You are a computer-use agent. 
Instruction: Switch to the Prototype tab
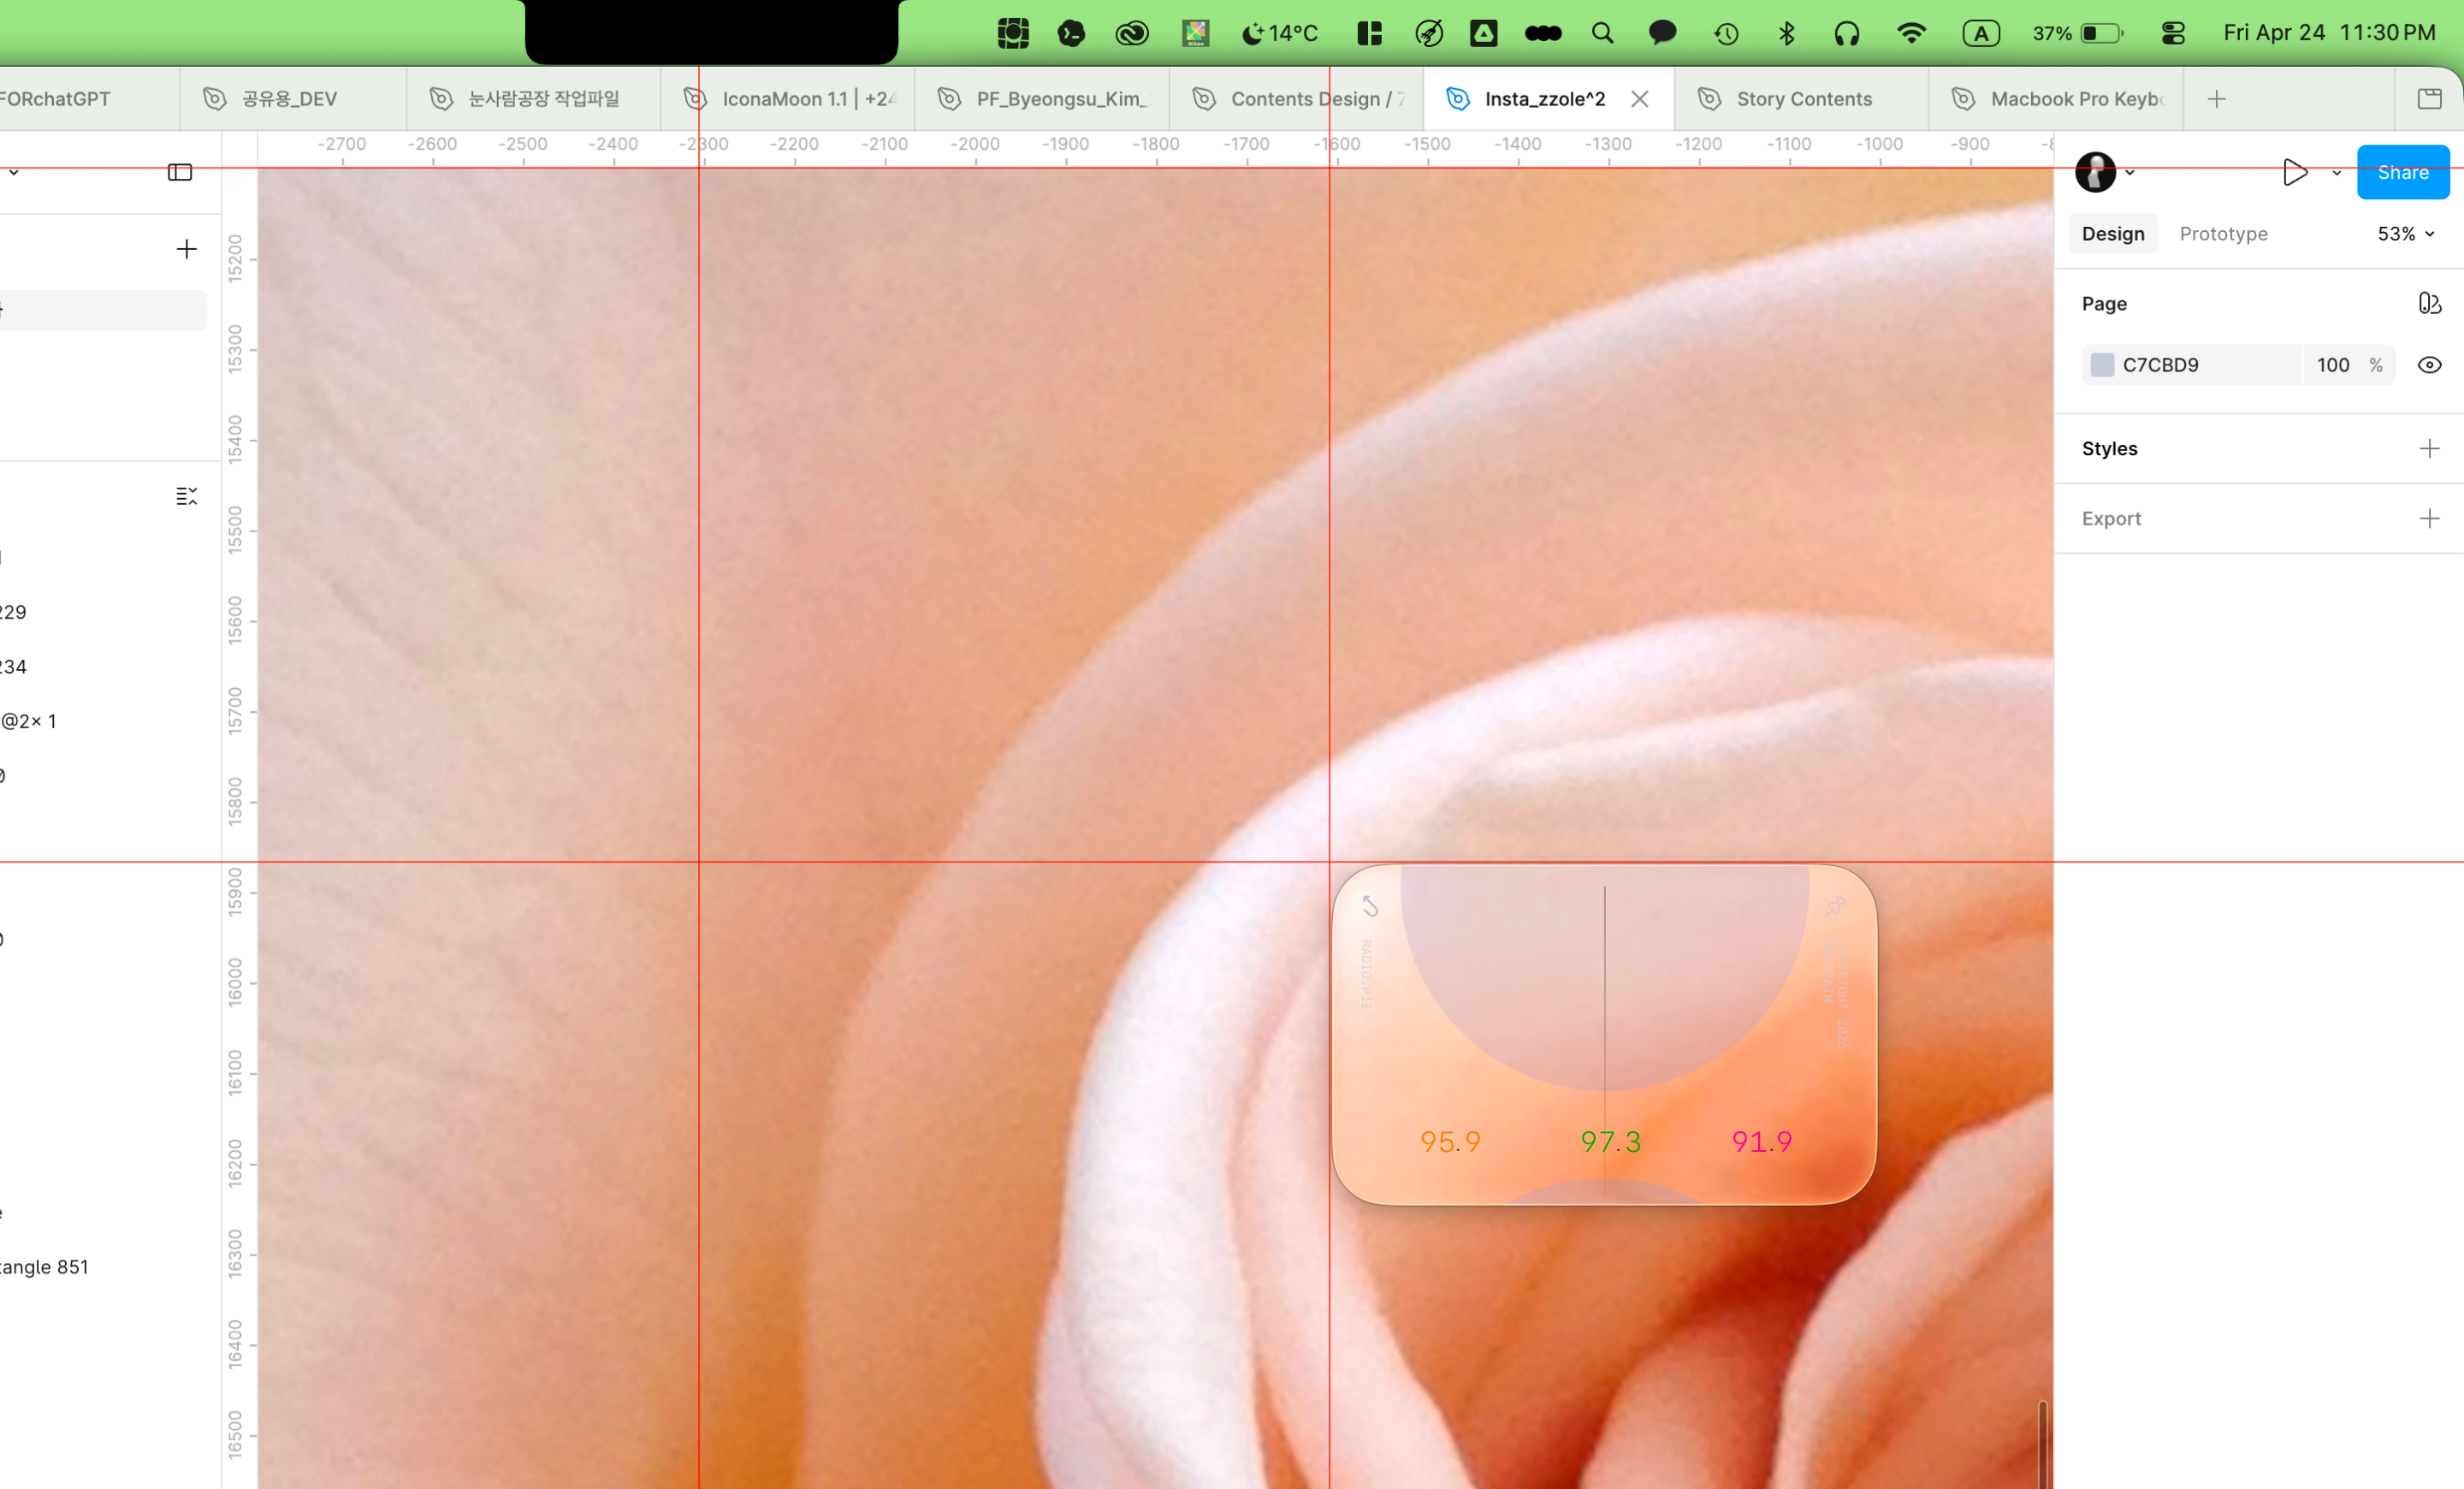pyautogui.click(x=2223, y=234)
